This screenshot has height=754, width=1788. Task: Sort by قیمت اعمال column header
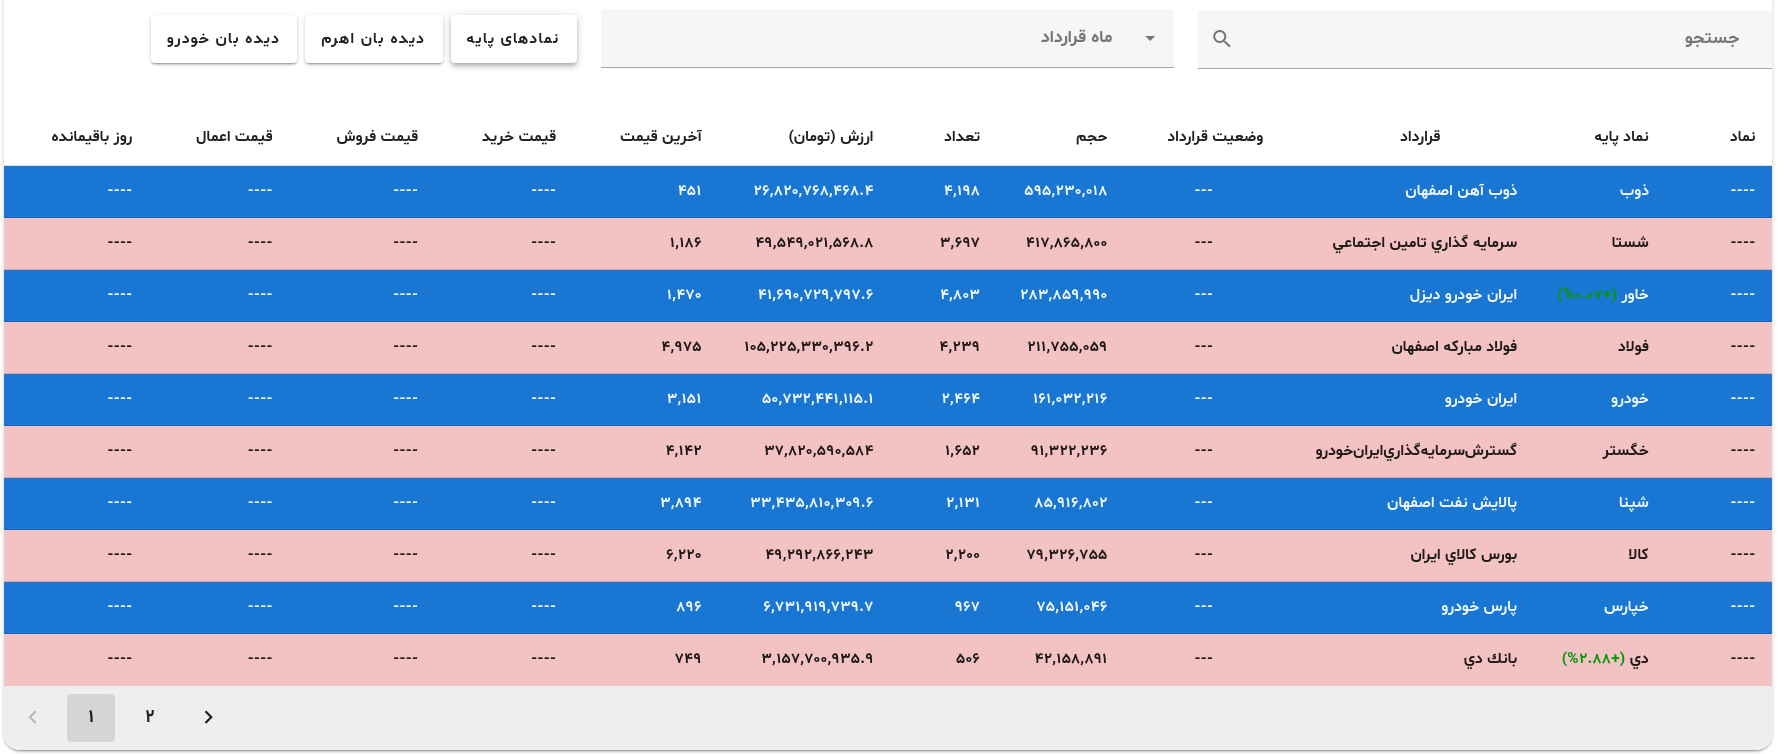click(x=234, y=136)
